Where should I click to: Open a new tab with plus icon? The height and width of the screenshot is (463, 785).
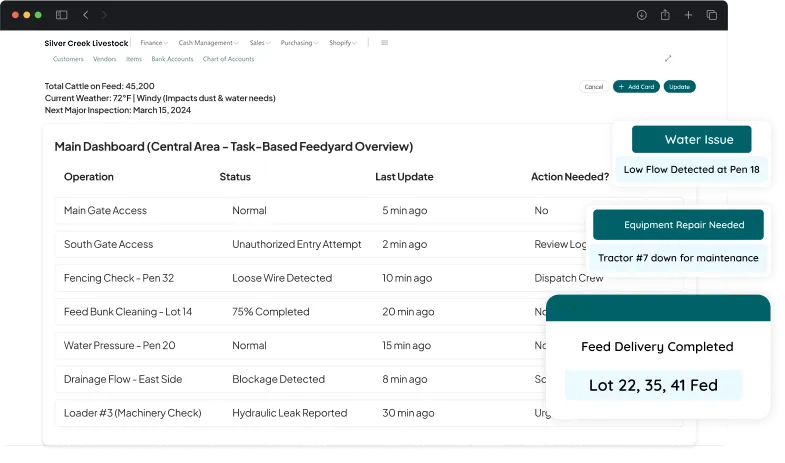click(688, 15)
